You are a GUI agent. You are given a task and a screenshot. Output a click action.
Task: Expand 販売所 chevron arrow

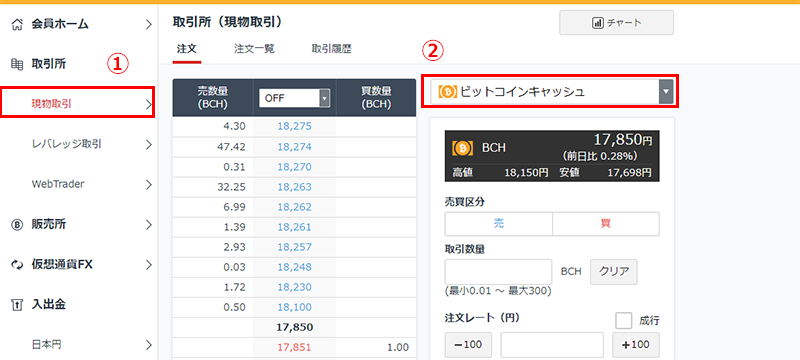tap(148, 224)
